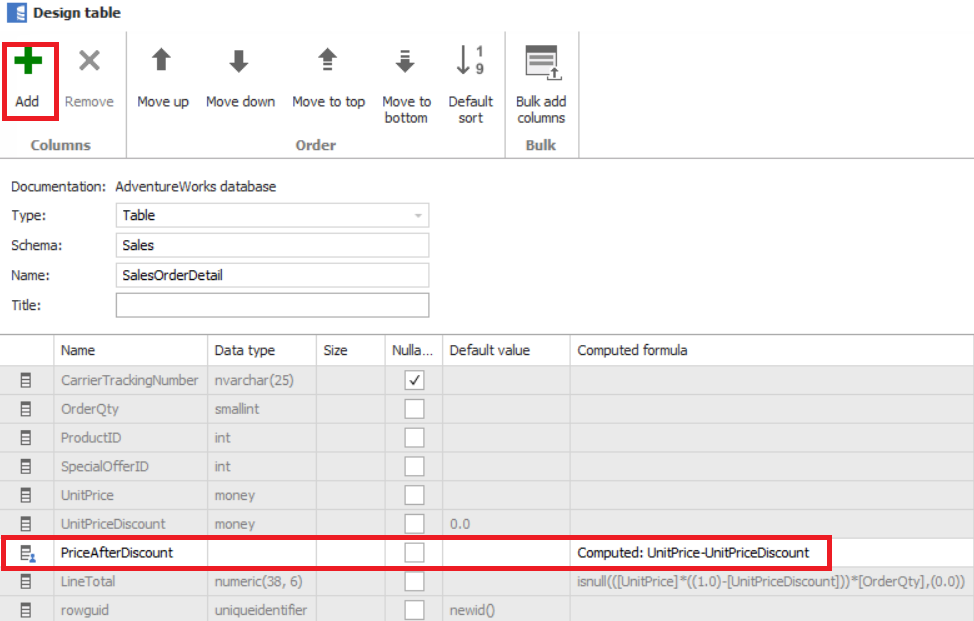The width and height of the screenshot is (974, 621).
Task: Click the empty Title text field
Action: click(272, 305)
